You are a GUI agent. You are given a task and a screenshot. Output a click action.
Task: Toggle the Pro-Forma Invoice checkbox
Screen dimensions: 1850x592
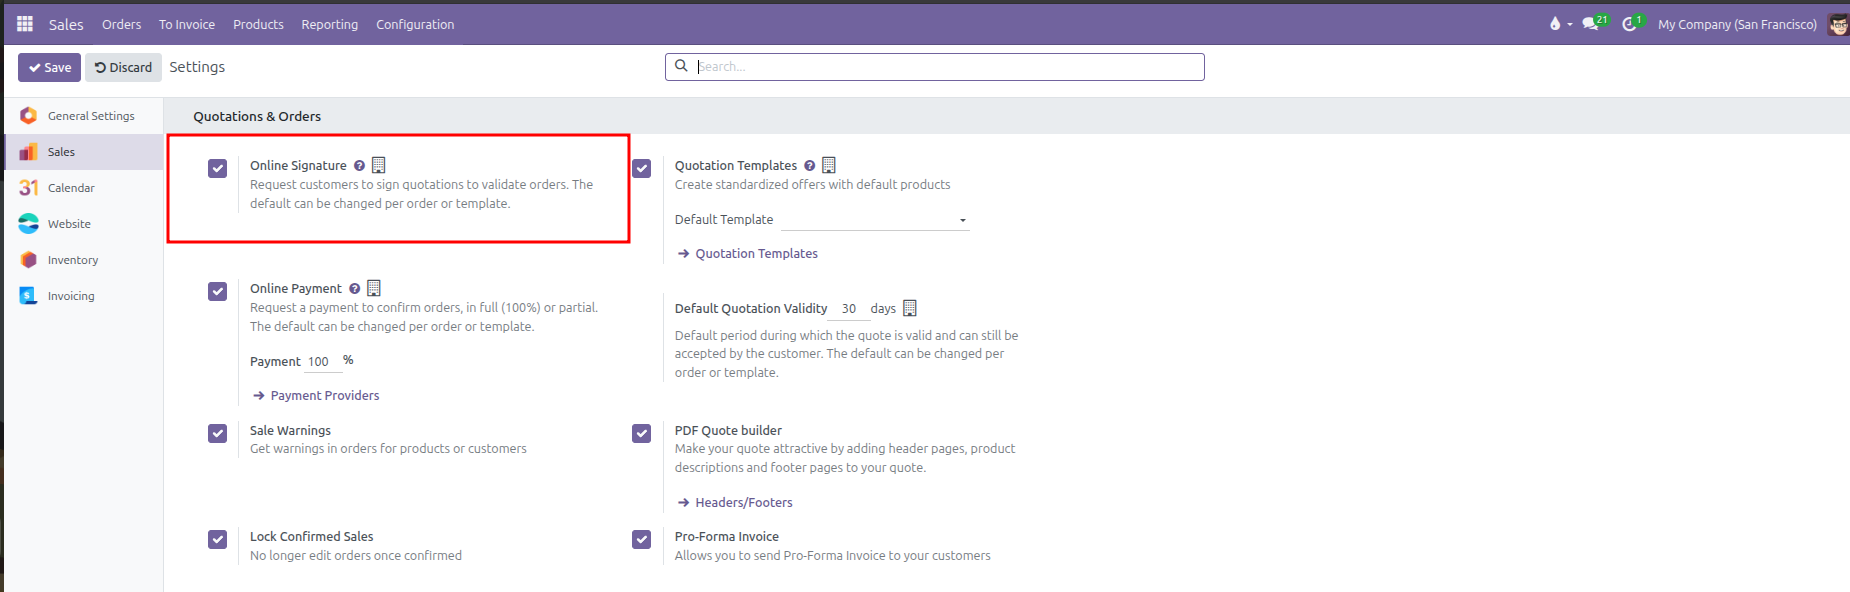click(x=642, y=539)
